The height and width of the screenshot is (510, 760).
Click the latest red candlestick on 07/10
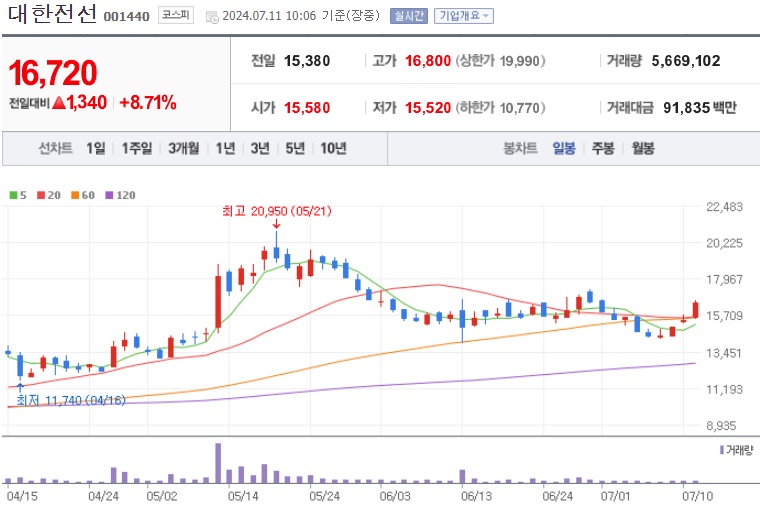pos(696,310)
